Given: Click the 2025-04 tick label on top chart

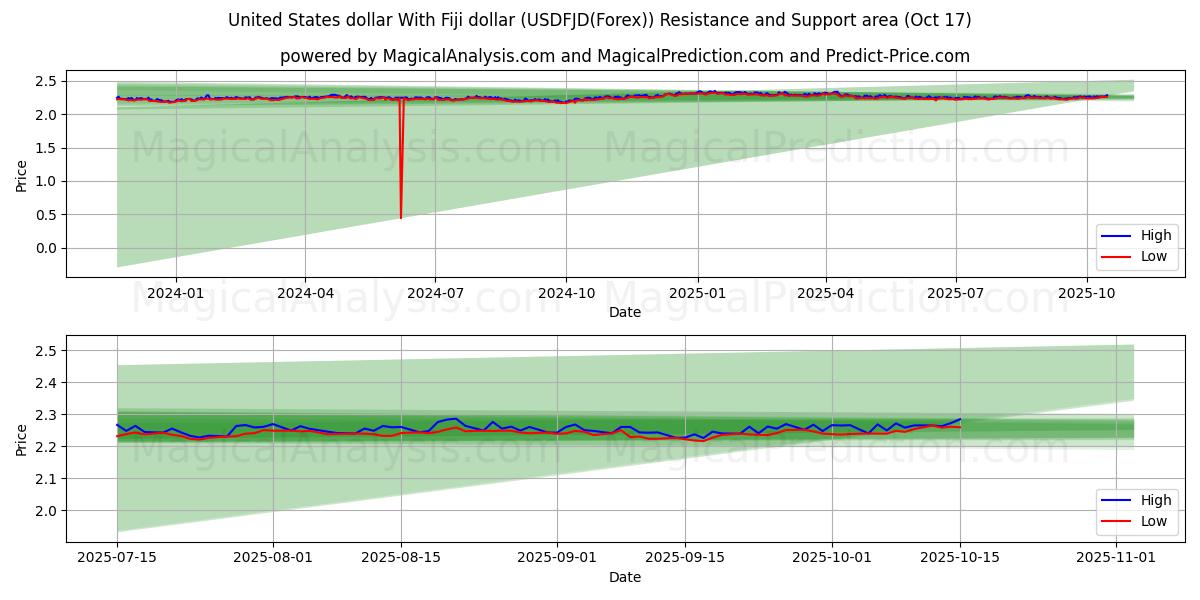Looking at the screenshot, I should 826,293.
